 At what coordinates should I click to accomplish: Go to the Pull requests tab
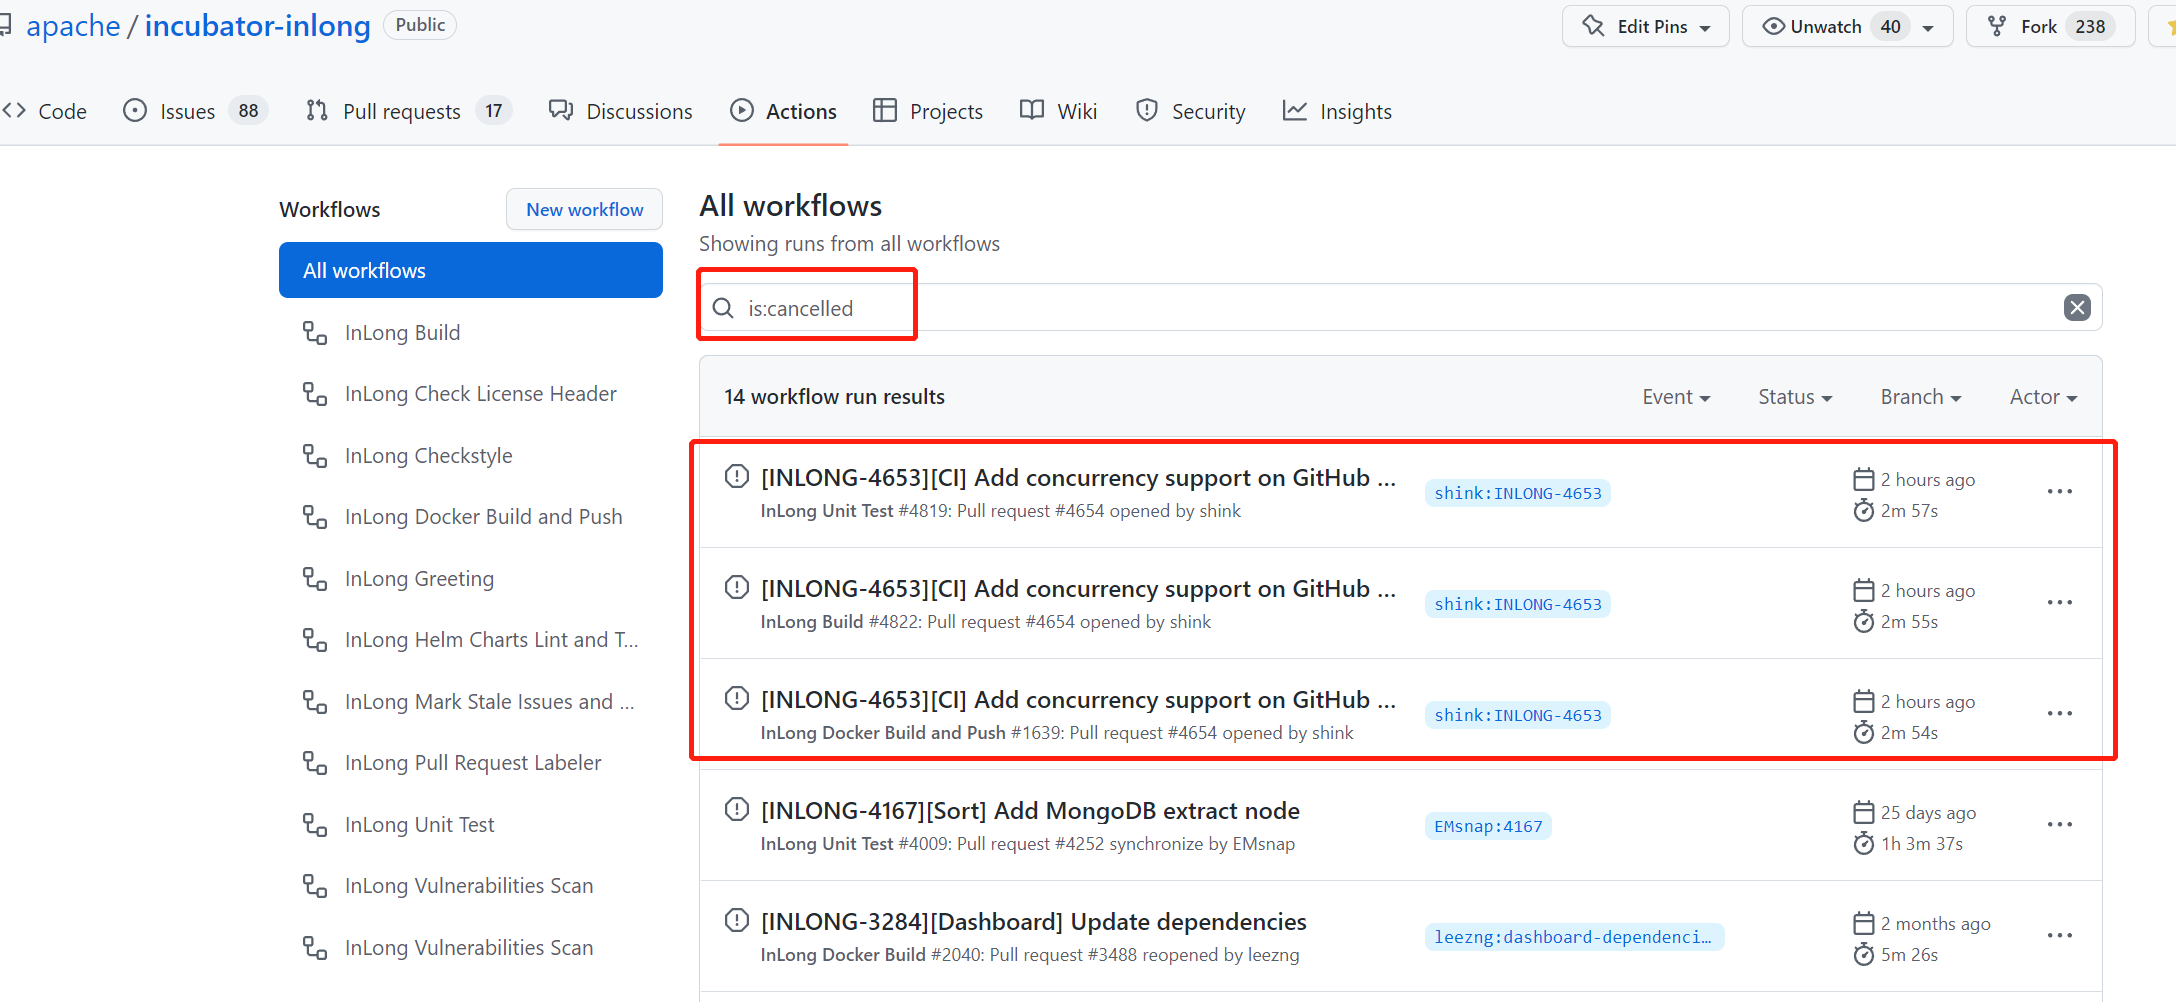coord(408,111)
